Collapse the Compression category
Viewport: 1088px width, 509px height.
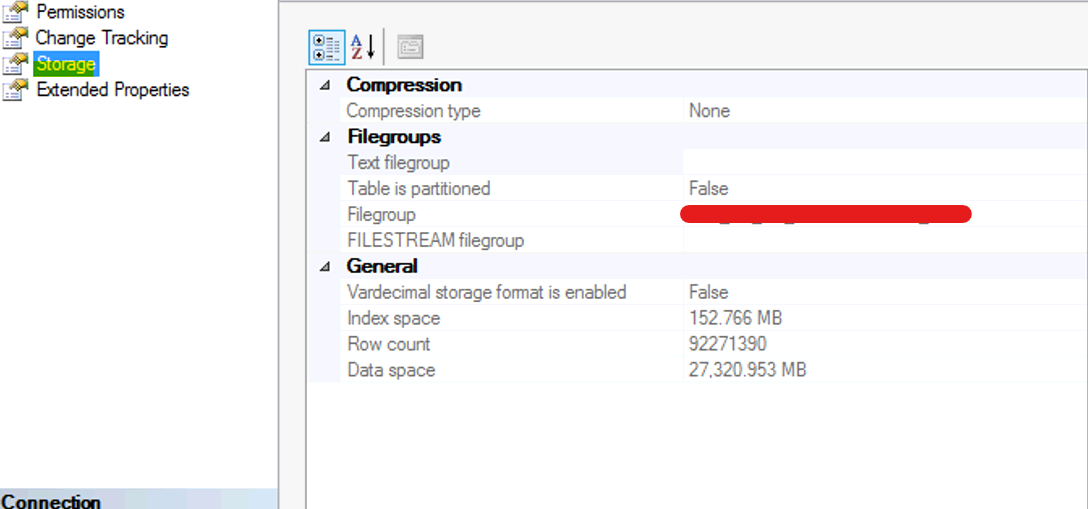[x=324, y=85]
